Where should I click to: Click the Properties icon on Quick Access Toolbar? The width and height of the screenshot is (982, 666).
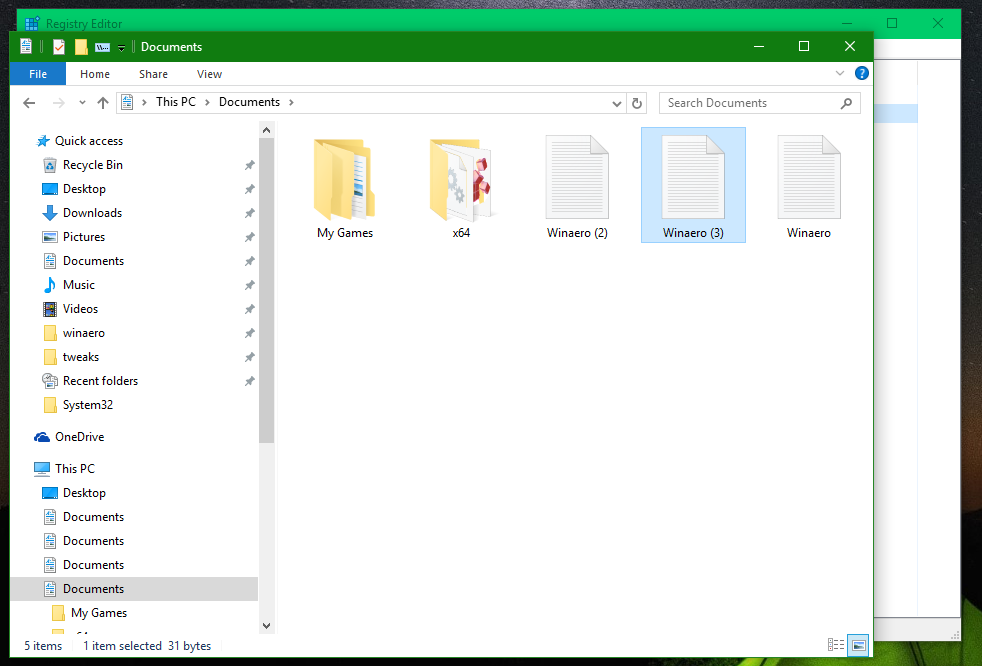point(58,46)
